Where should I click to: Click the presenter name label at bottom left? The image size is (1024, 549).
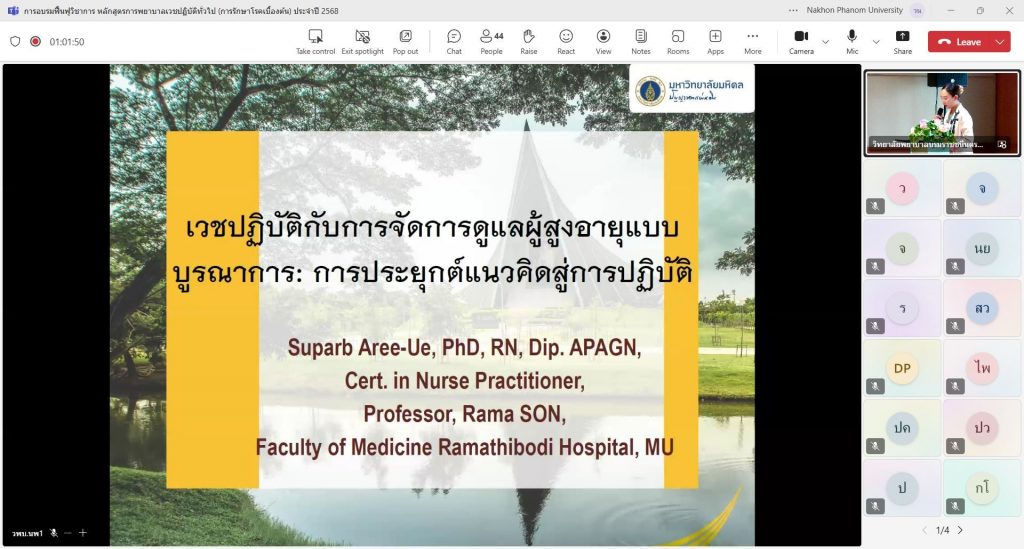[27, 533]
